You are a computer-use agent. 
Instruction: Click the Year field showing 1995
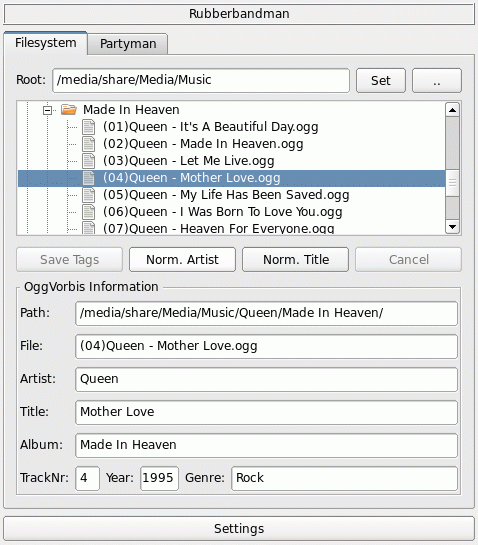tap(160, 479)
